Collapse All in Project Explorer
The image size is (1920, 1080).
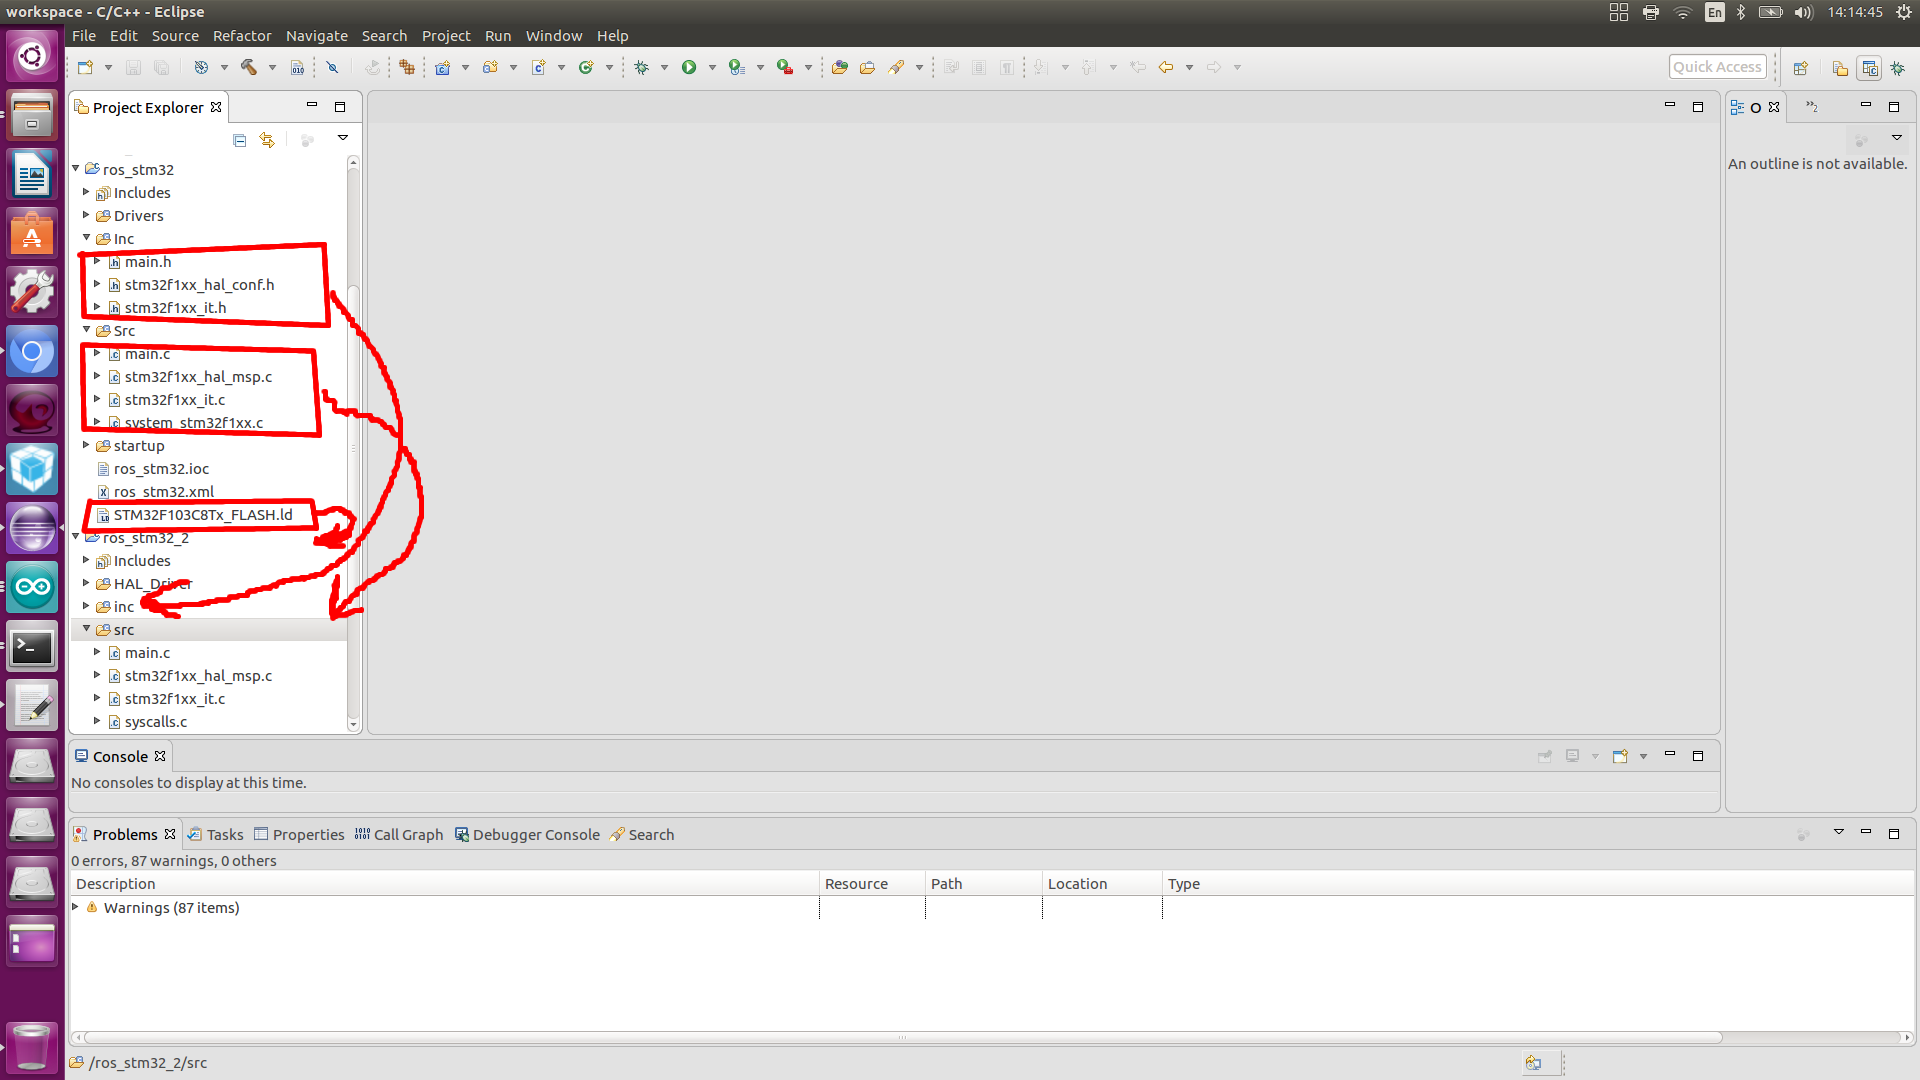[239, 140]
